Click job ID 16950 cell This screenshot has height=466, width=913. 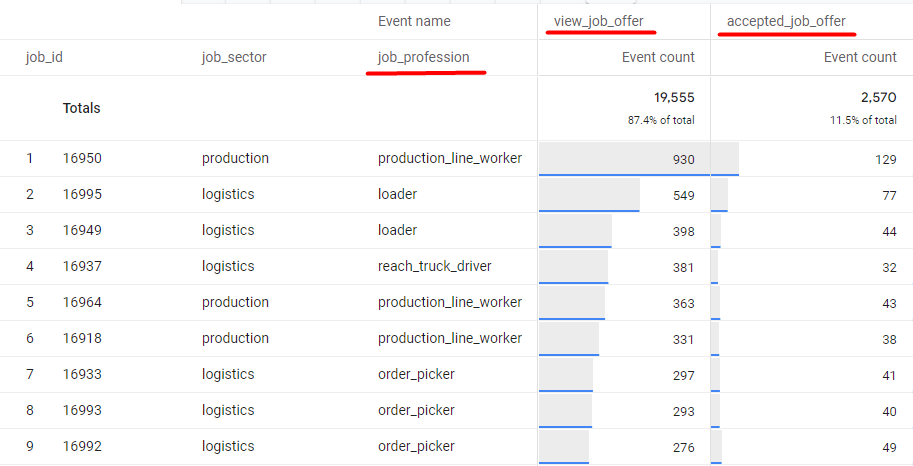(81, 159)
